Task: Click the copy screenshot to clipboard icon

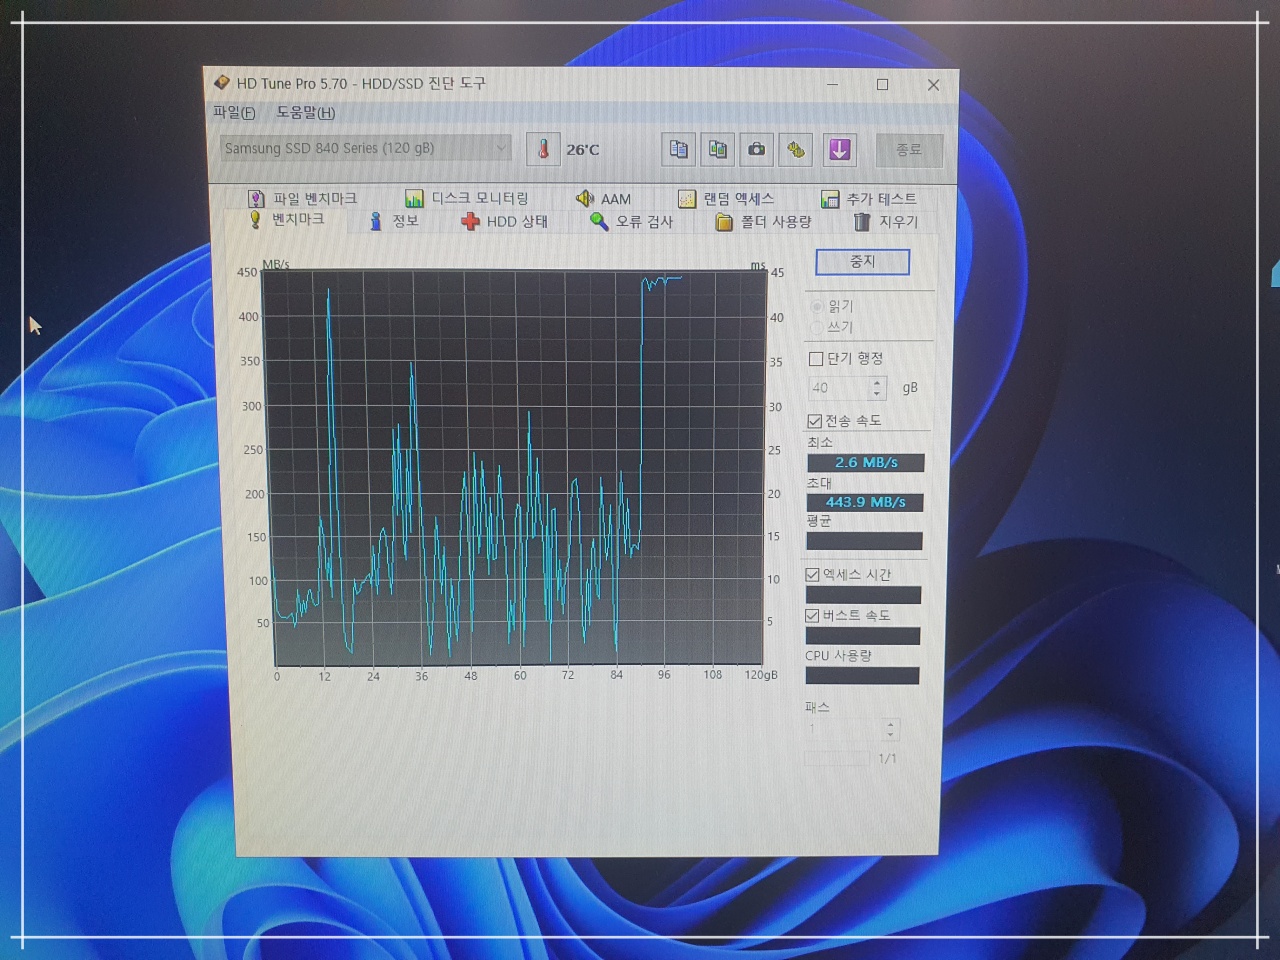Action: 718,149
